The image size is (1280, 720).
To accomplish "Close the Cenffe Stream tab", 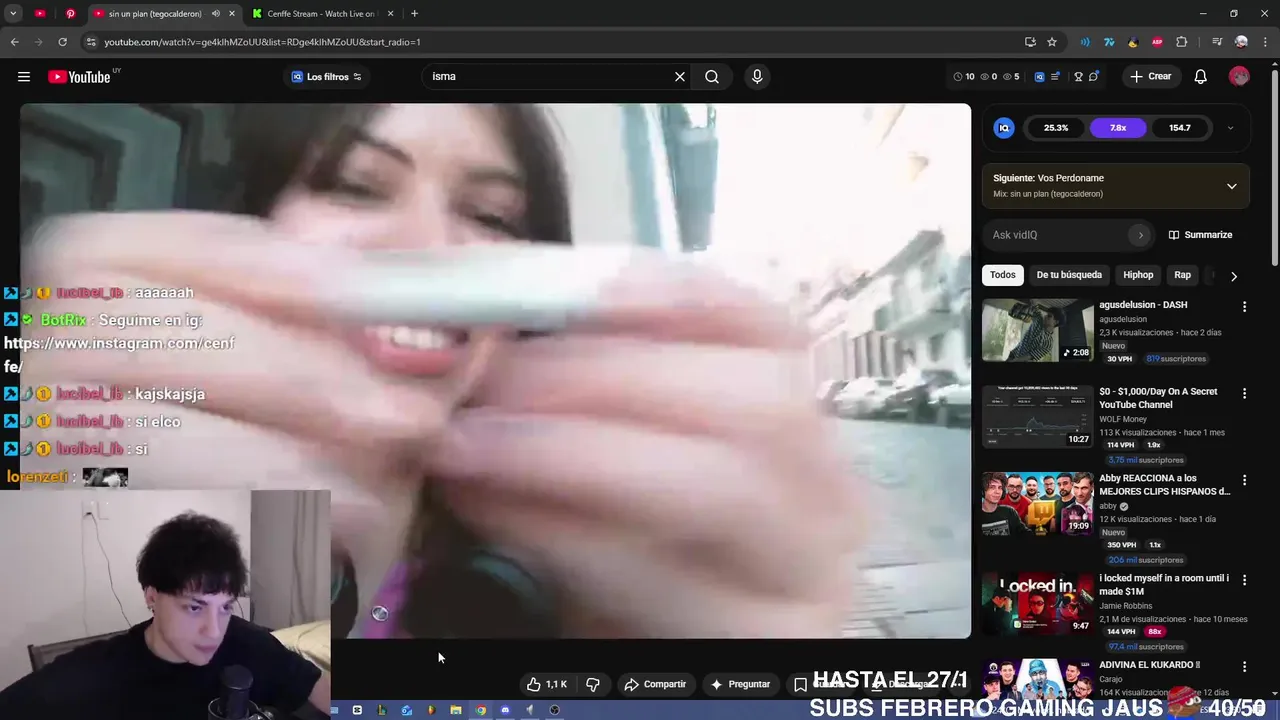I will [x=391, y=14].
